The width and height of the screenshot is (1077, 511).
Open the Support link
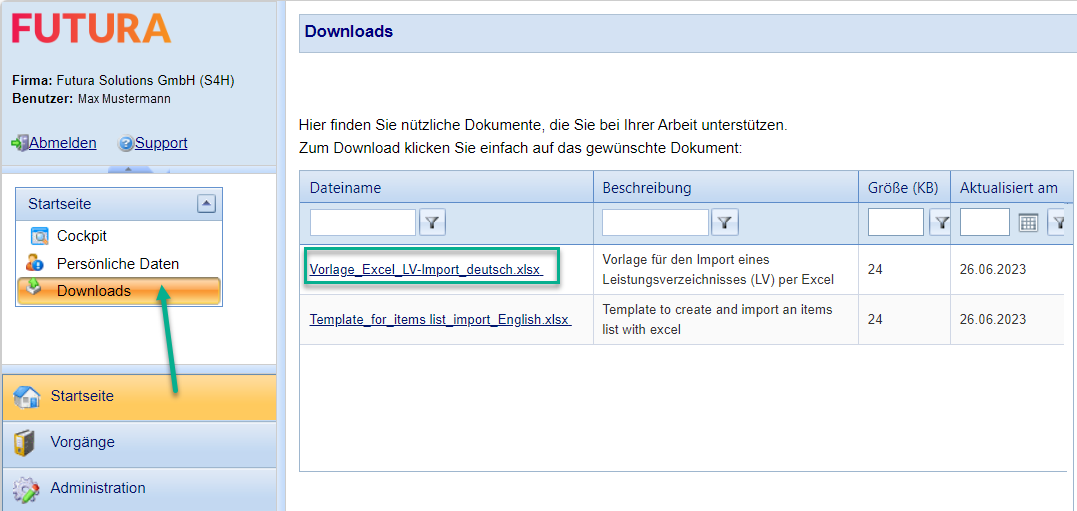point(161,143)
